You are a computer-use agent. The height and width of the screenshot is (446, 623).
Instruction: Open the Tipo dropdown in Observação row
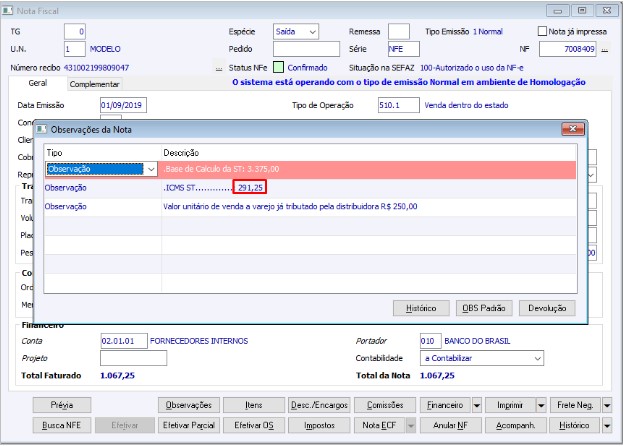(151, 169)
